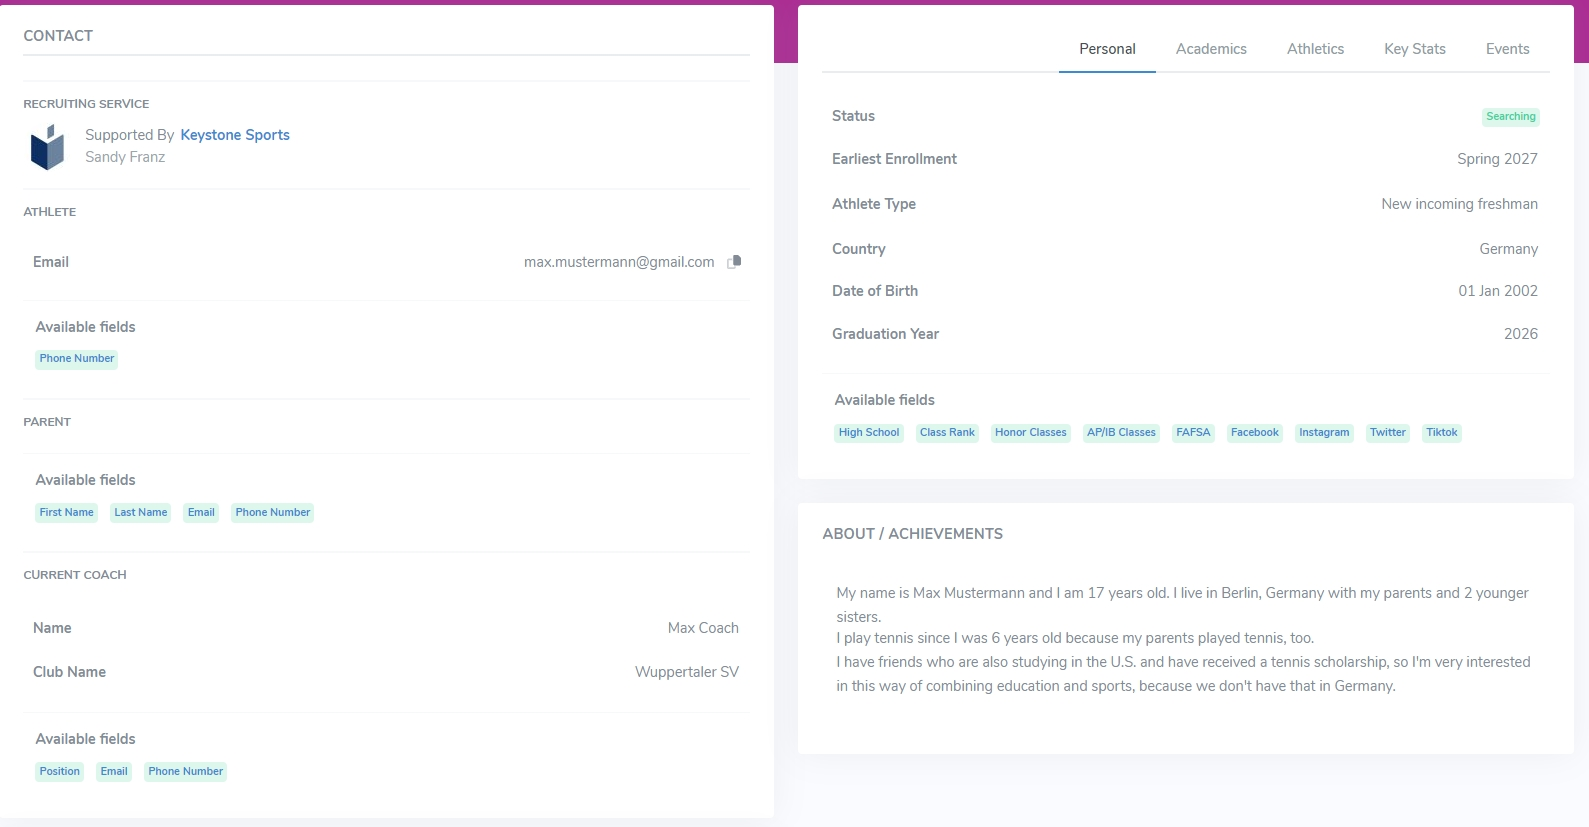
Task: Select the Instagram field tag
Action: coord(1324,433)
